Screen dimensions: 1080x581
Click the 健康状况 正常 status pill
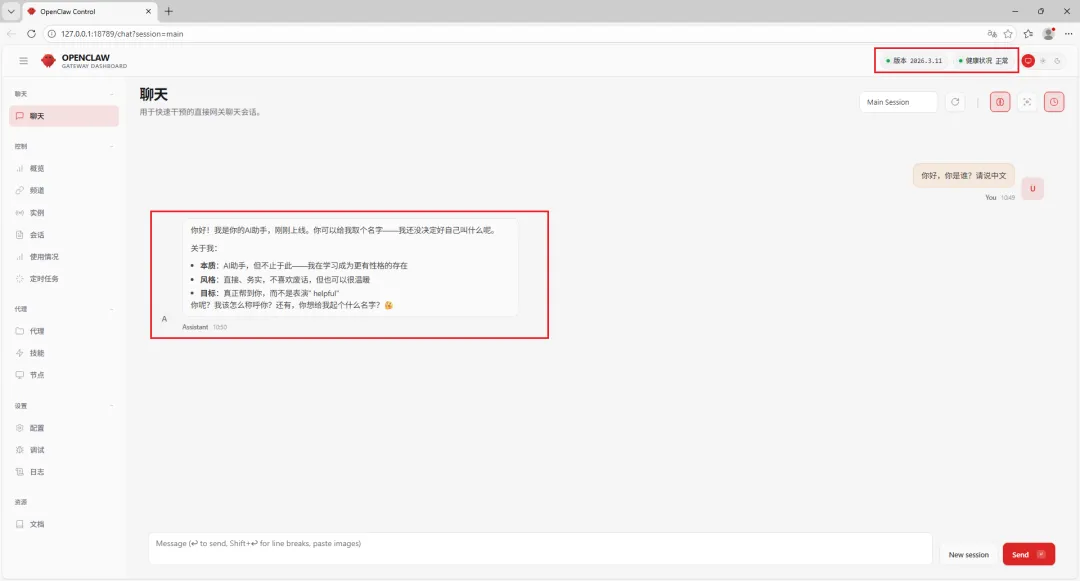[983, 61]
